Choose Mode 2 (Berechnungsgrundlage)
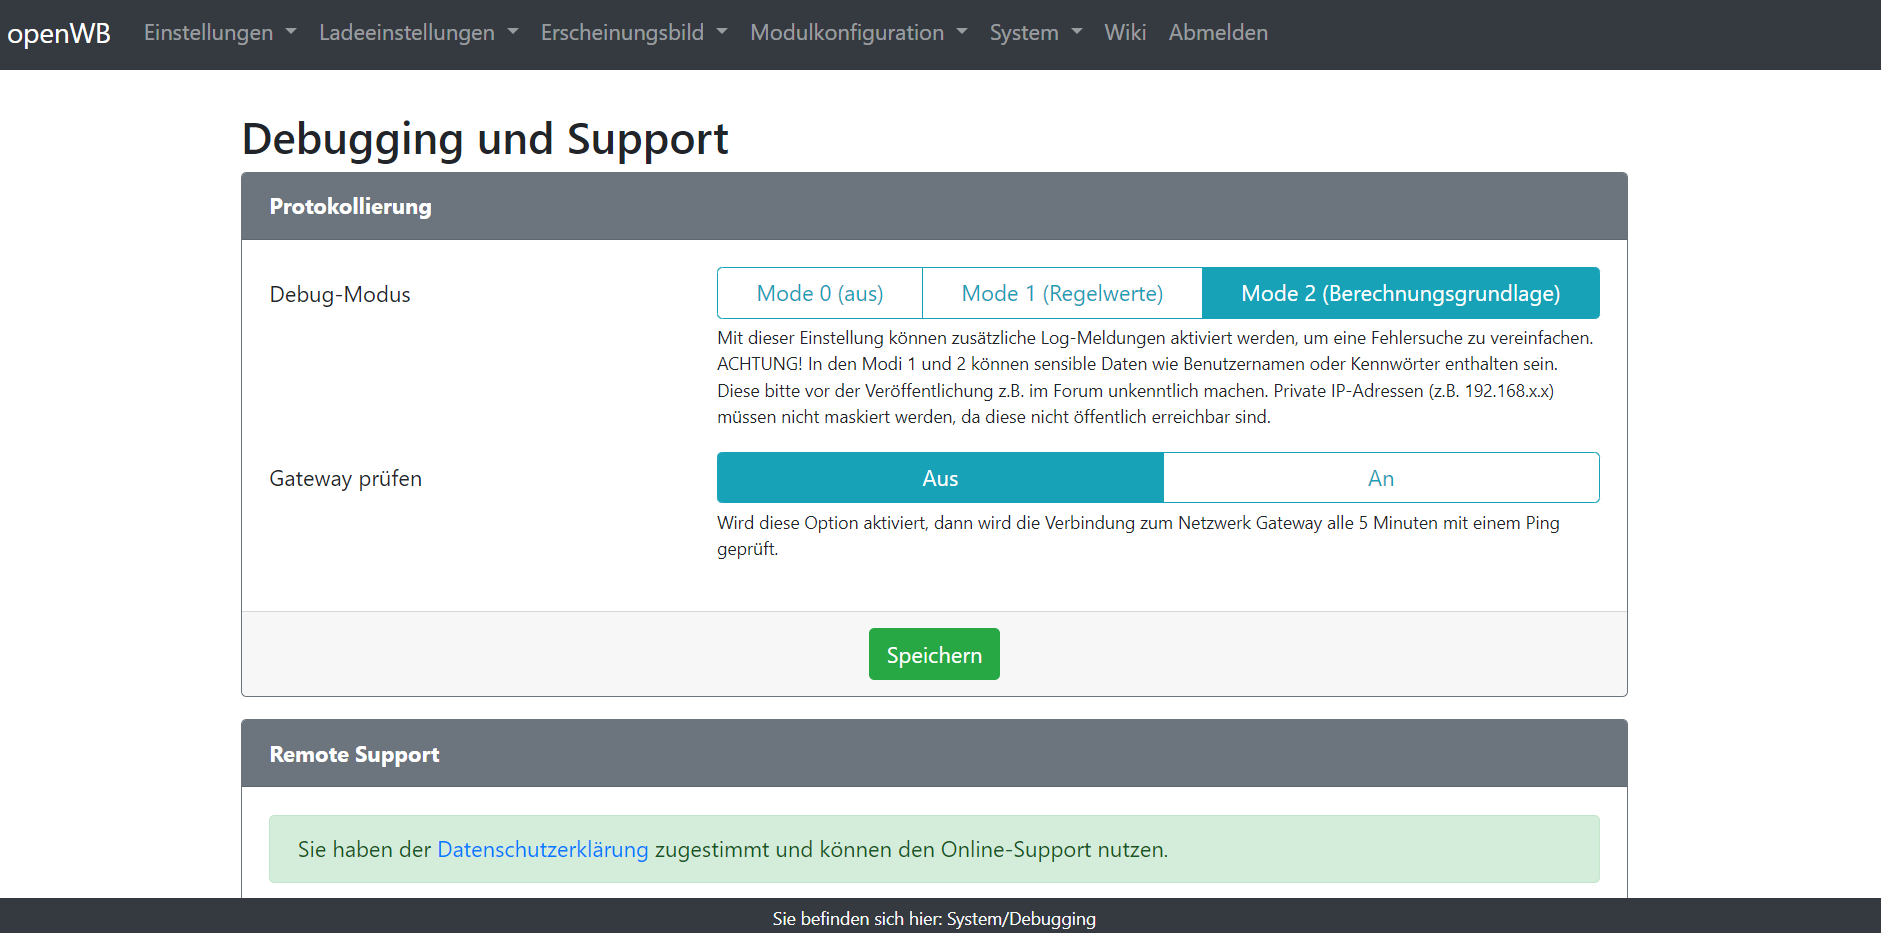1881x933 pixels. 1399,293
